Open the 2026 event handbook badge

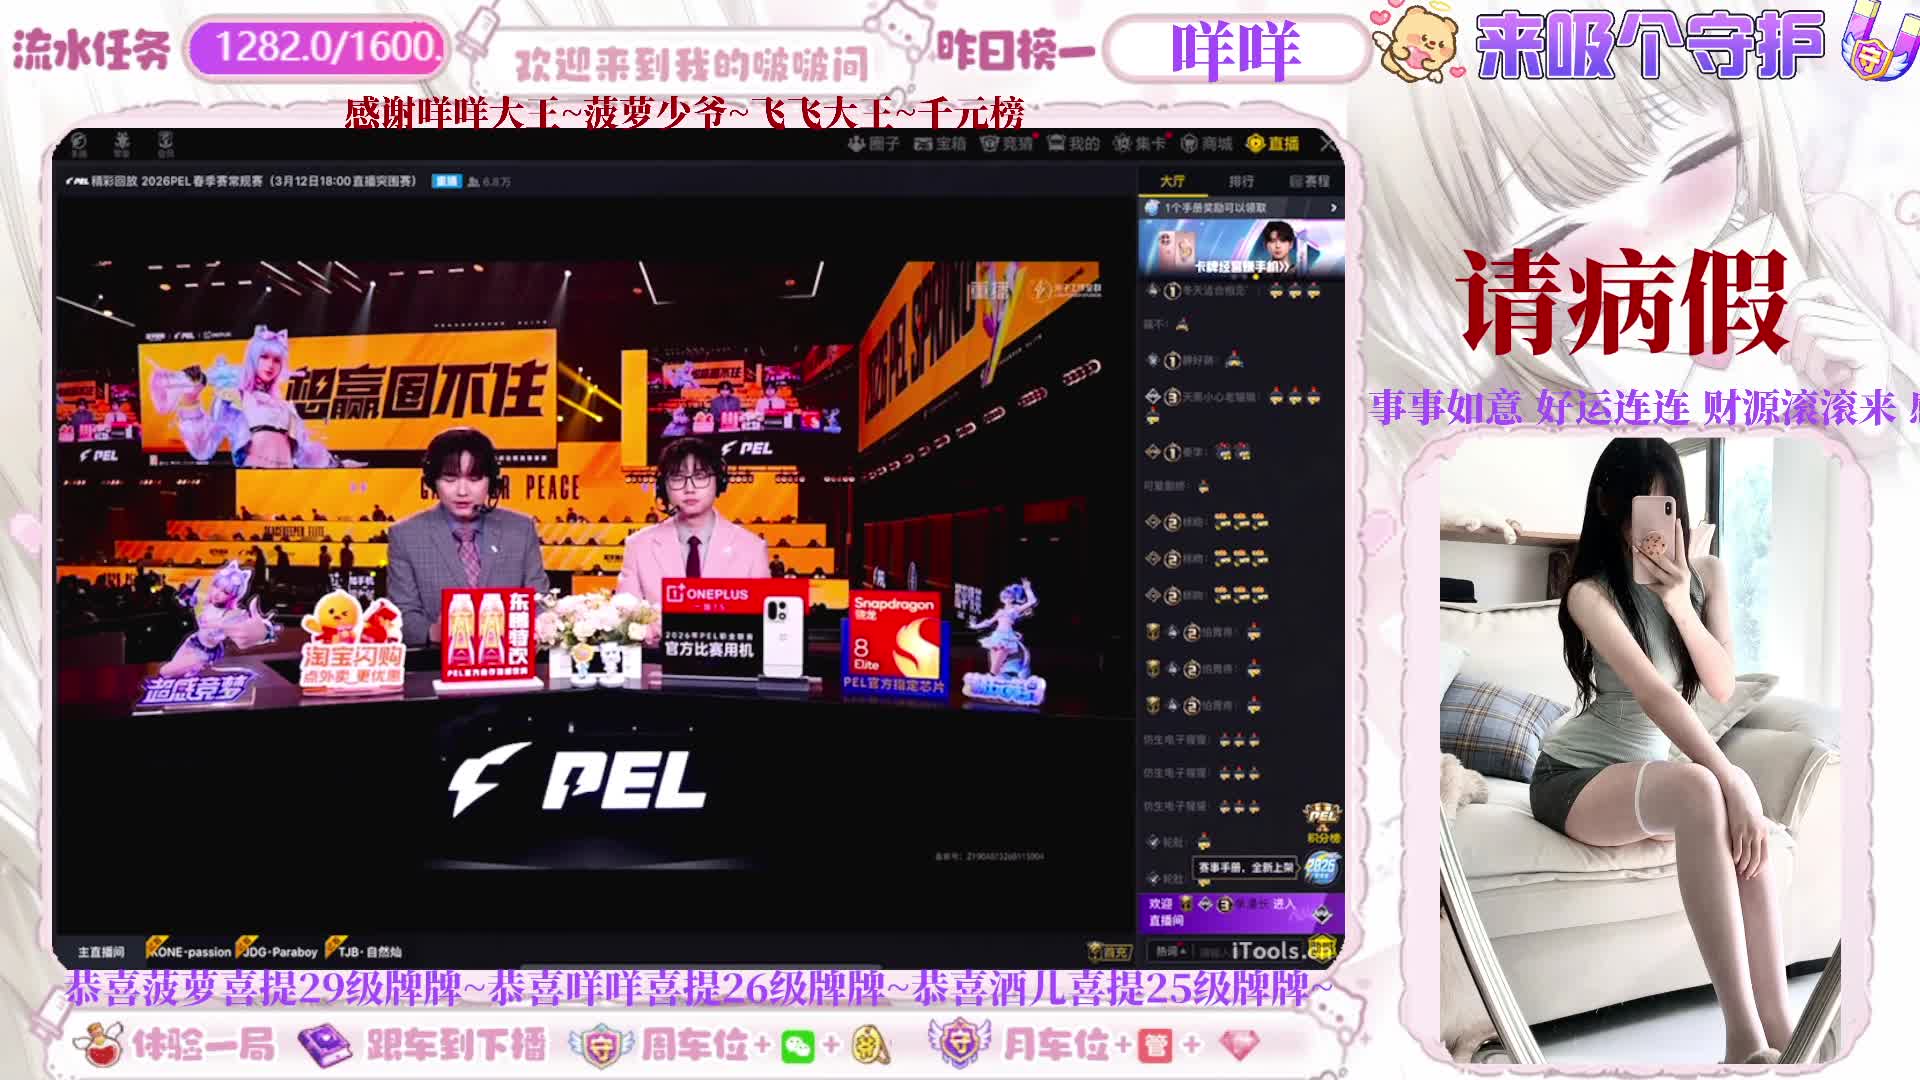pos(1321,866)
